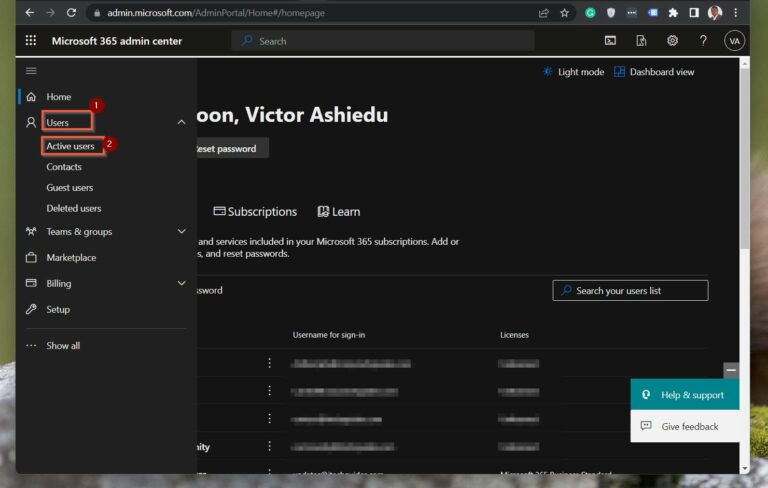The width and height of the screenshot is (768, 488).
Task: Click the Marketplace bag icon
Action: pyautogui.click(x=31, y=257)
